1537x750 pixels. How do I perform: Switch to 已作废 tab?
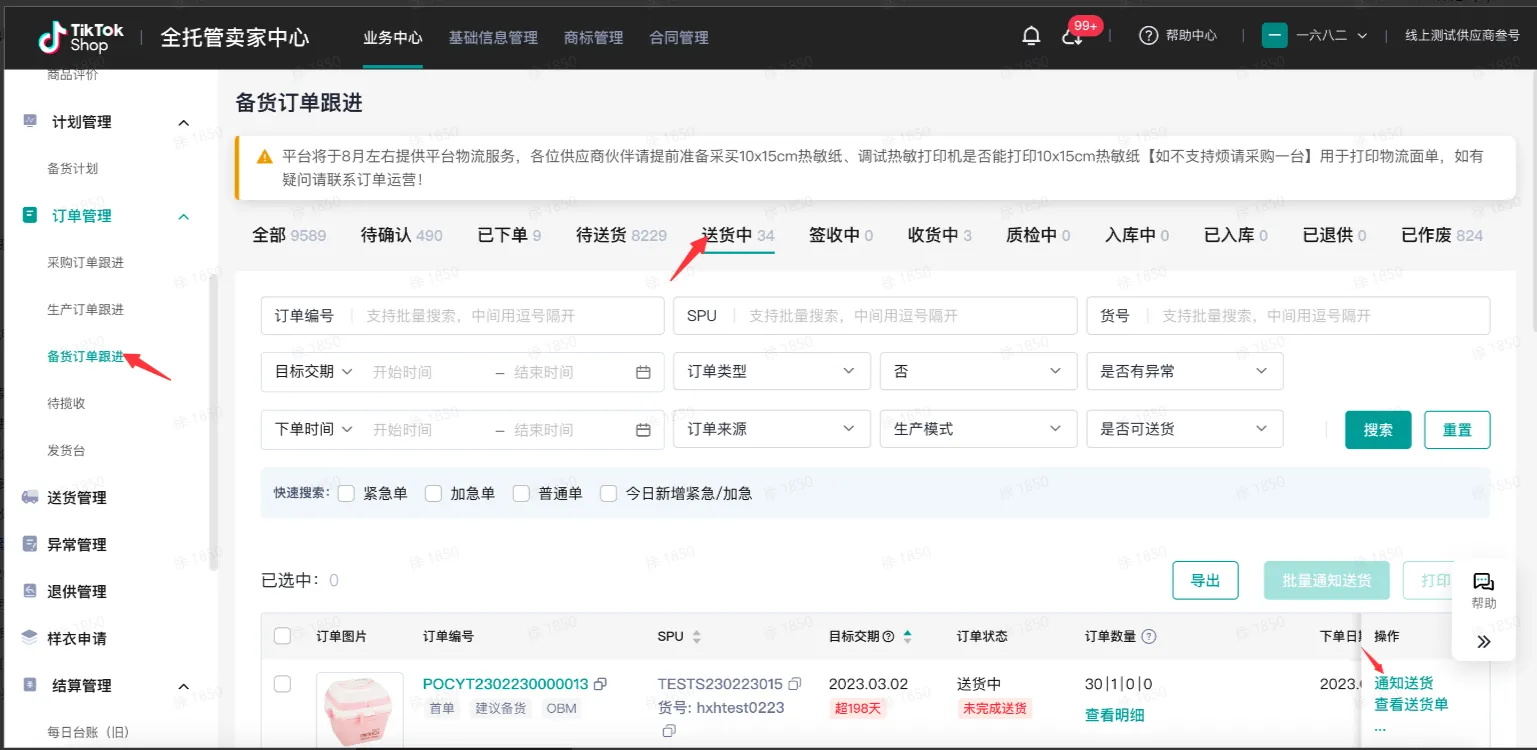[x=1442, y=235]
